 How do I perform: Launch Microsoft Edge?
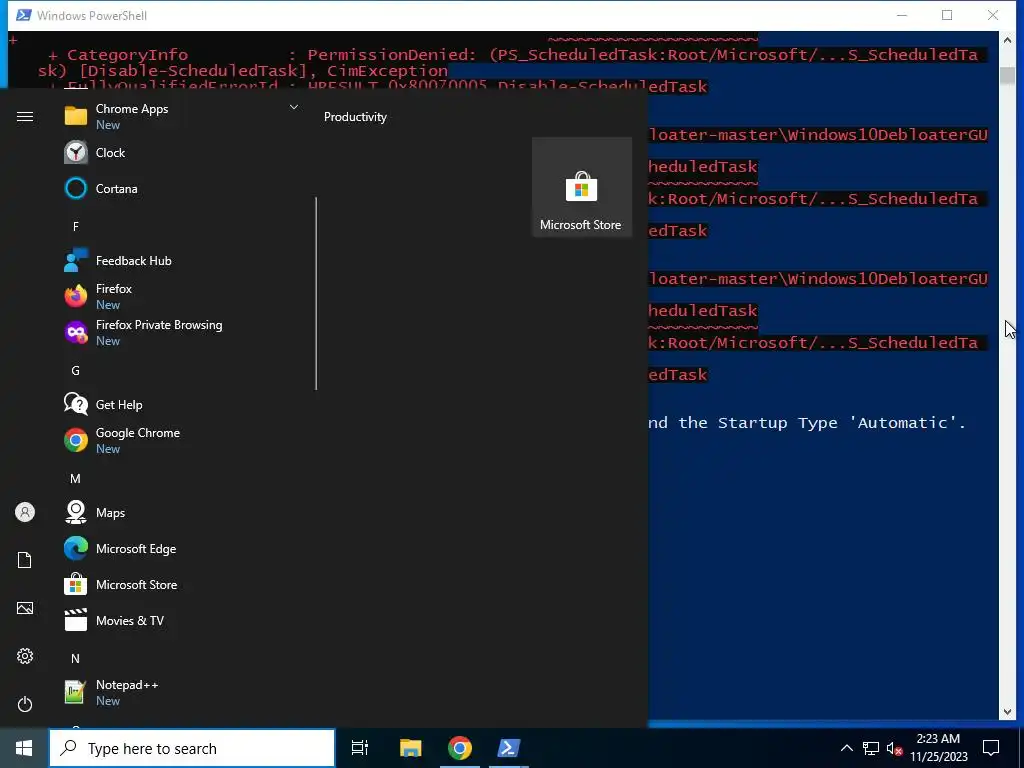point(180,549)
